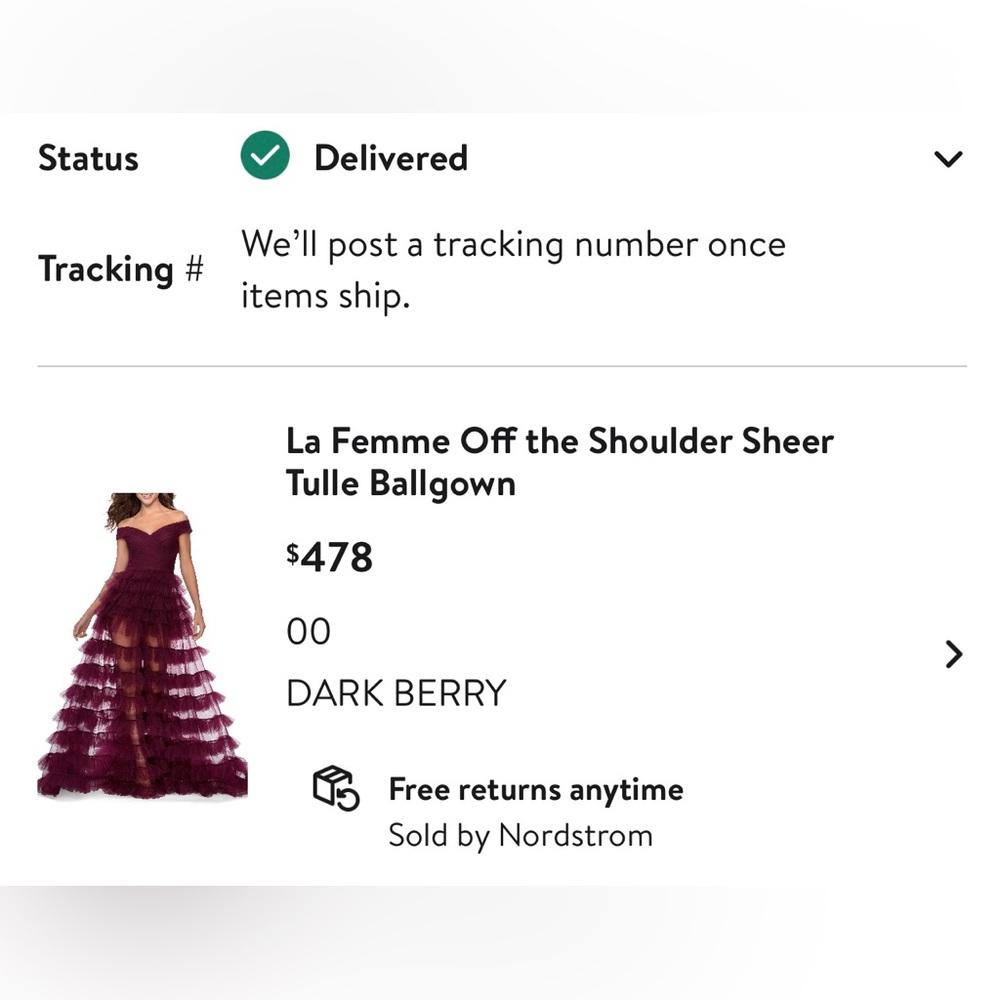Click the Status row label
This screenshot has height=1000, width=1000.
click(x=88, y=157)
